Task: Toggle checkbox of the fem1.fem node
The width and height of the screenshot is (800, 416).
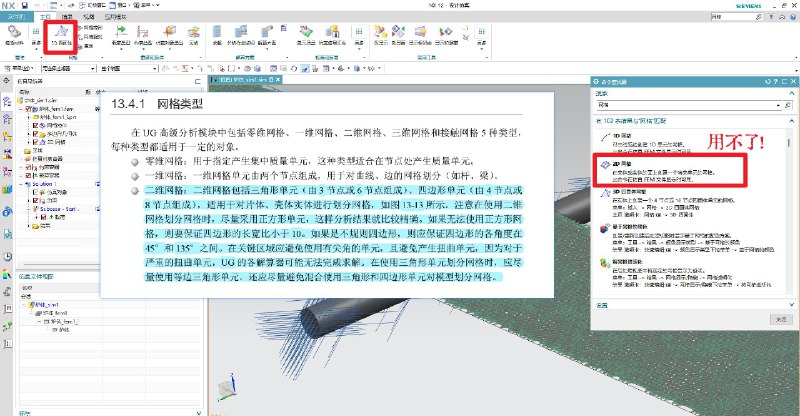Action: click(x=29, y=109)
